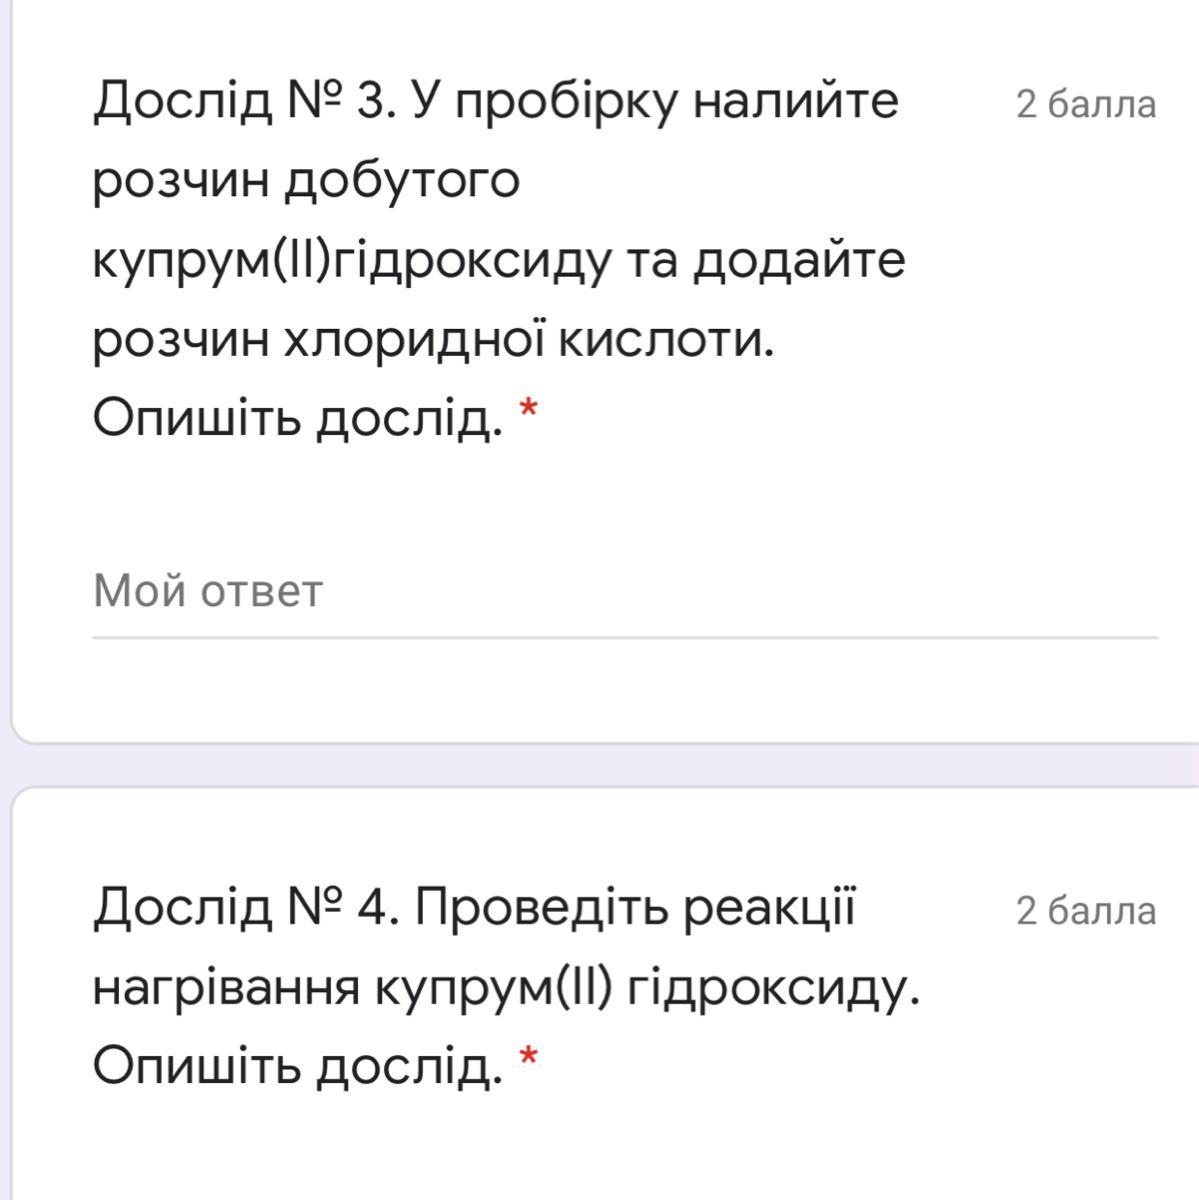Click the "№" symbol in question 3 title
Viewport: 1199px width, 1200px height.
pyautogui.click(x=315, y=101)
